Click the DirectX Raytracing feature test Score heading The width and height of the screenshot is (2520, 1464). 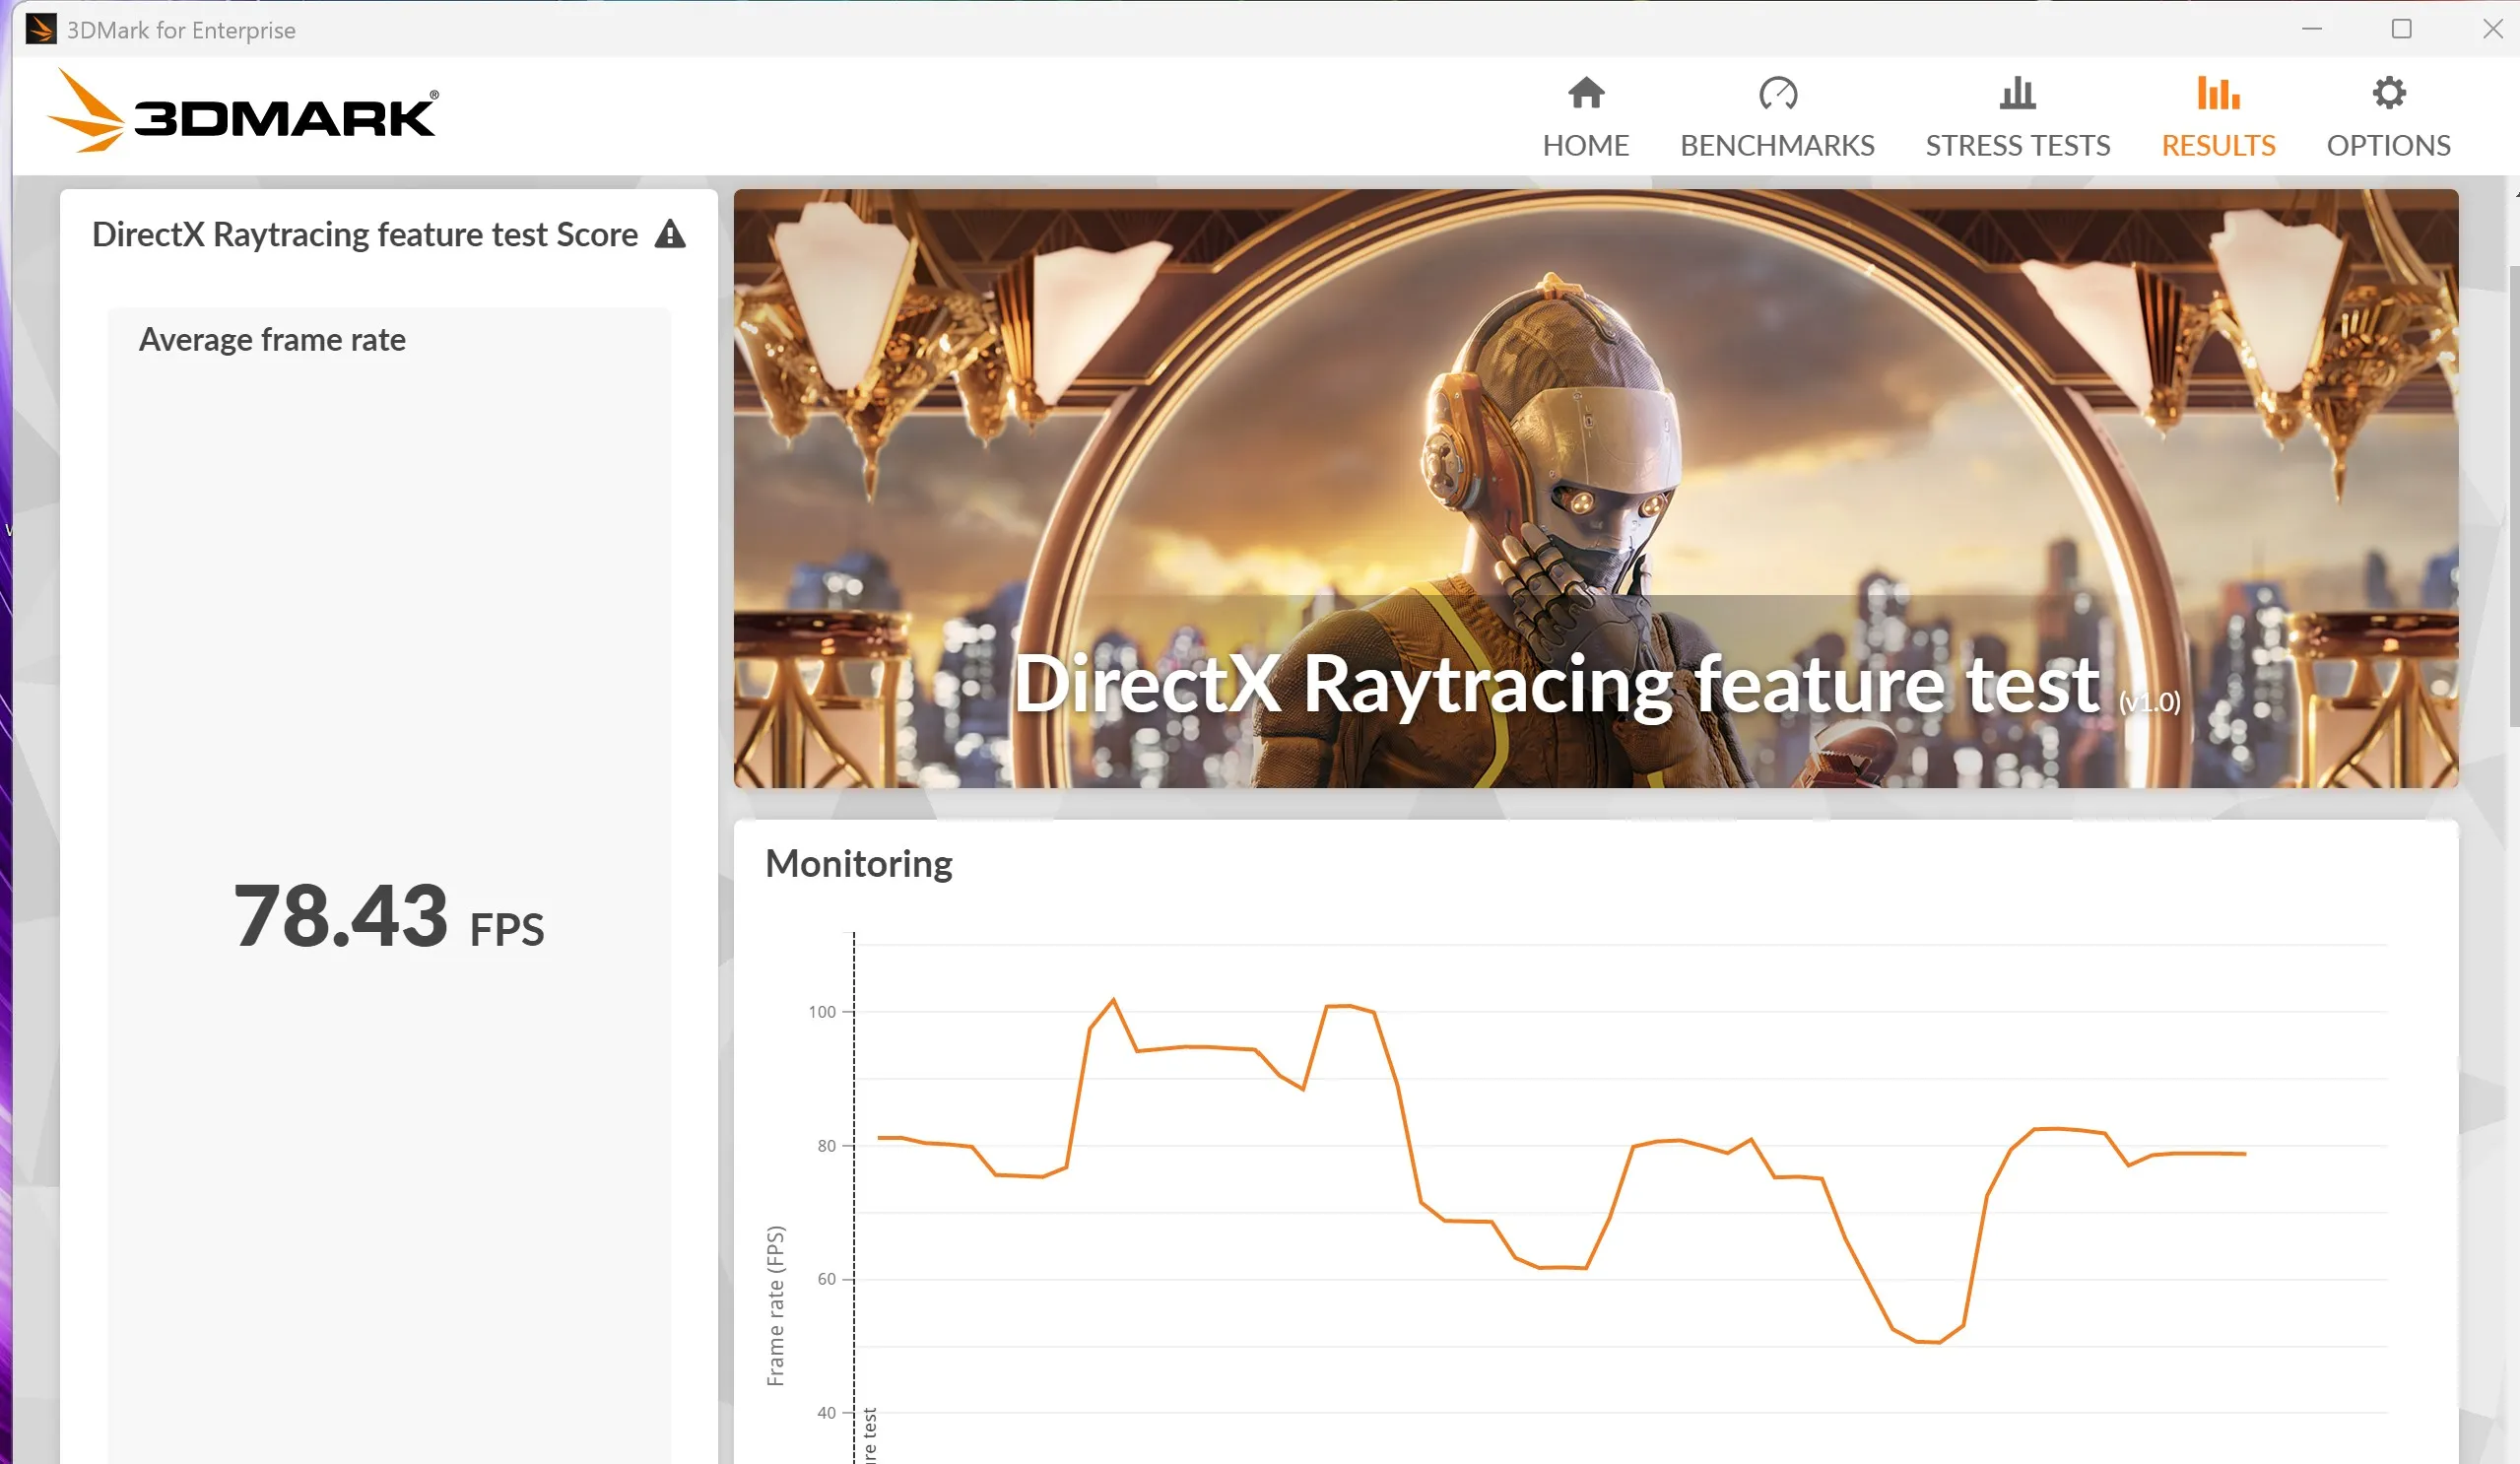pos(365,234)
